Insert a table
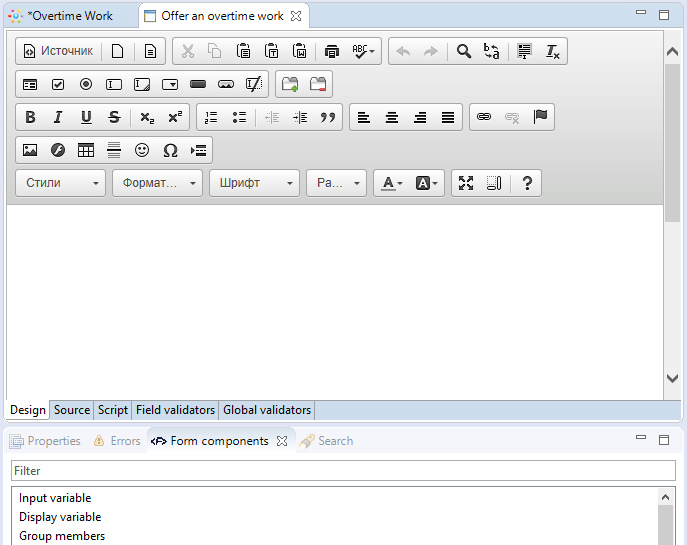 click(x=86, y=150)
